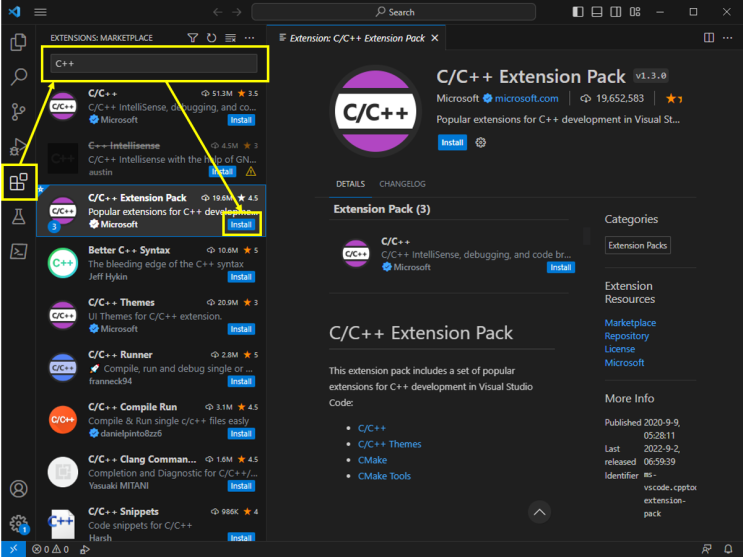Install C/C++ Compile Run extension
This screenshot has height=557, width=743.
pyautogui.click(x=241, y=434)
